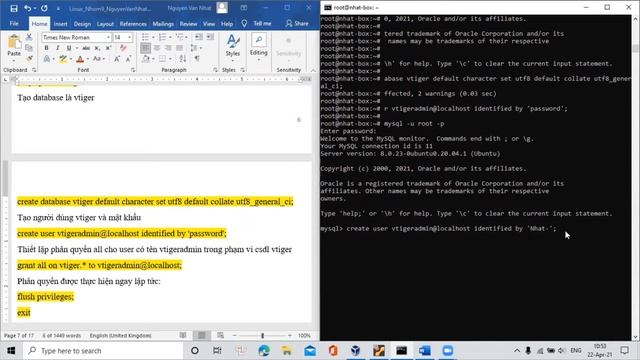Image resolution: width=640 pixels, height=360 pixels.
Task: Click English (United Kingdom) language indicator
Action: (120, 336)
